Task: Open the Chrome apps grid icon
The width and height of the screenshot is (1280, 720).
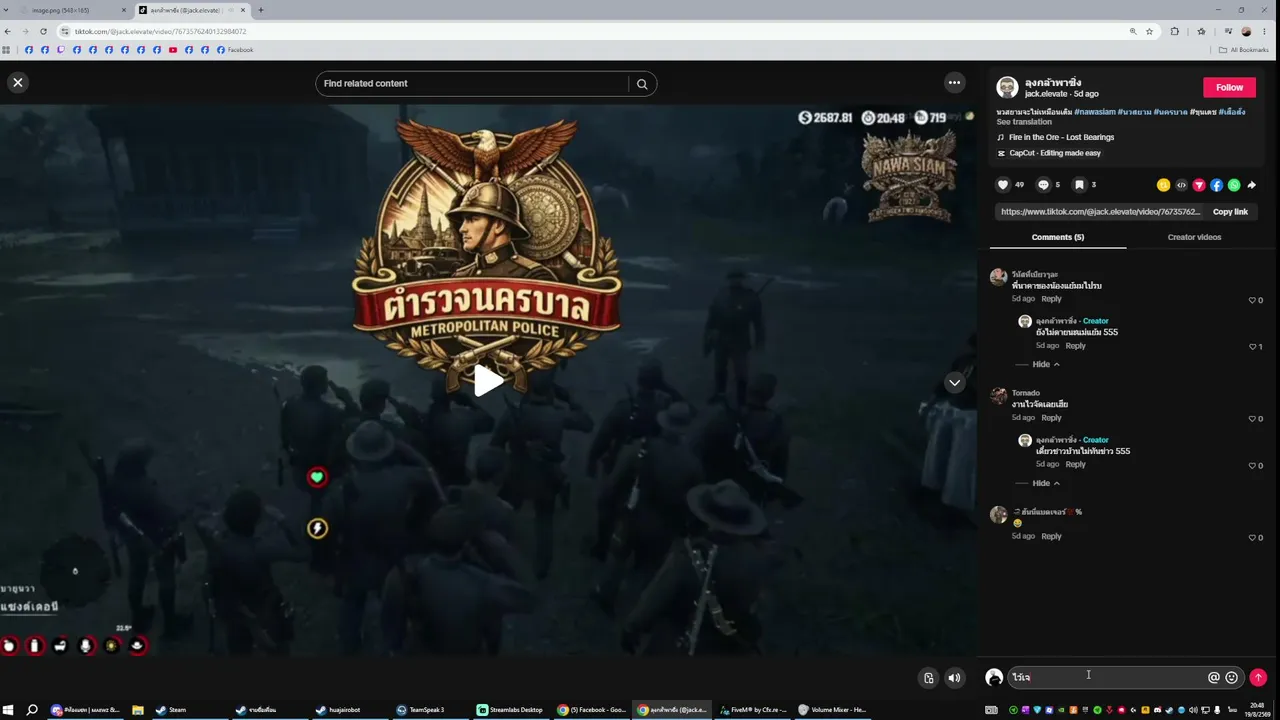Action: coord(7,50)
